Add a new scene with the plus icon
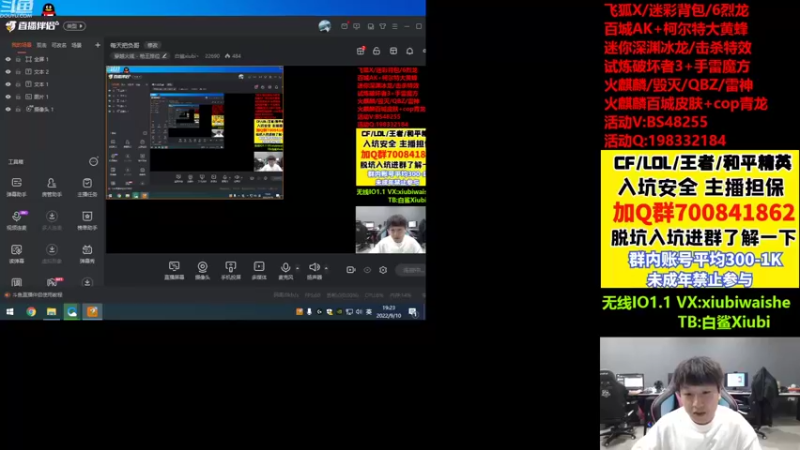Viewport: 800px width, 450px height. tap(97, 45)
